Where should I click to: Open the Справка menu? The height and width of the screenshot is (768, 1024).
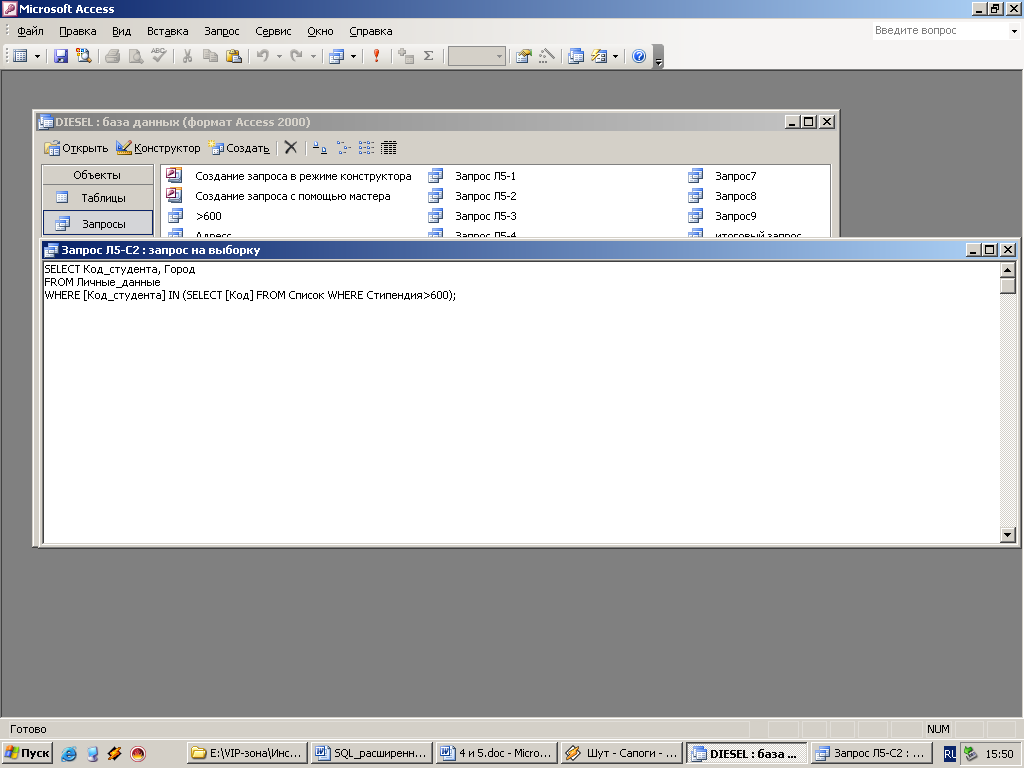pos(370,31)
